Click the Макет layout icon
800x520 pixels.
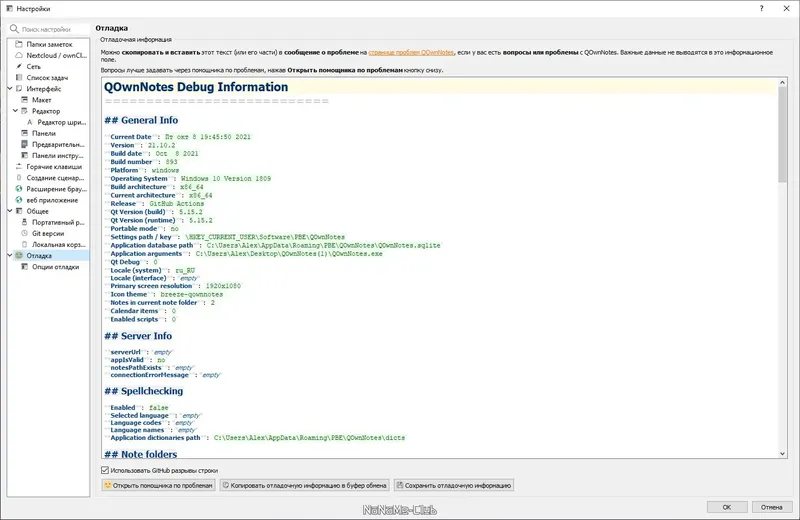point(24,100)
